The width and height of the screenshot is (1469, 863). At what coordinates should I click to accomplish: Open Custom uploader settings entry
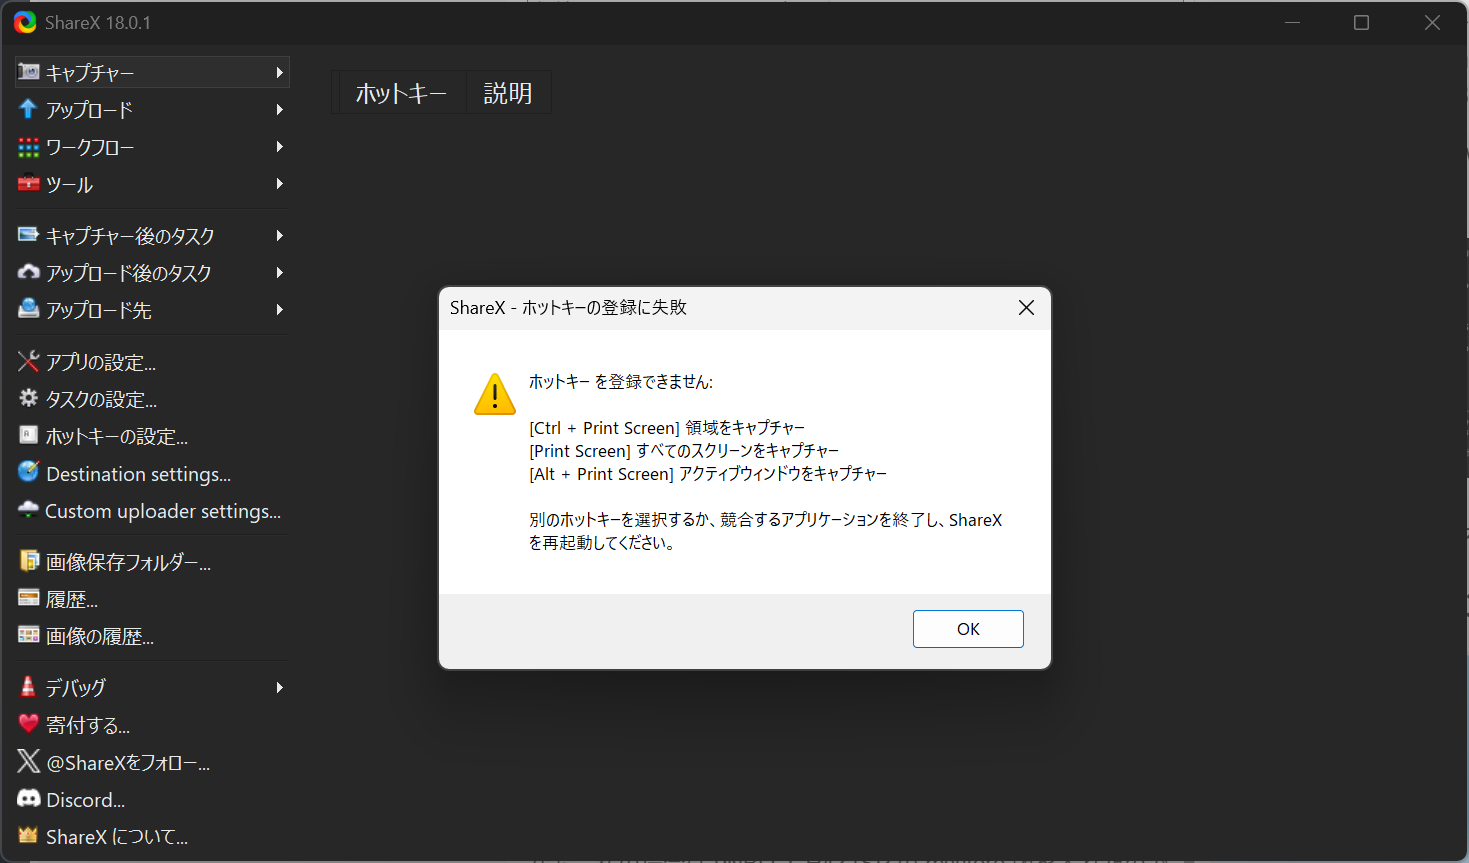pyautogui.click(x=162, y=511)
